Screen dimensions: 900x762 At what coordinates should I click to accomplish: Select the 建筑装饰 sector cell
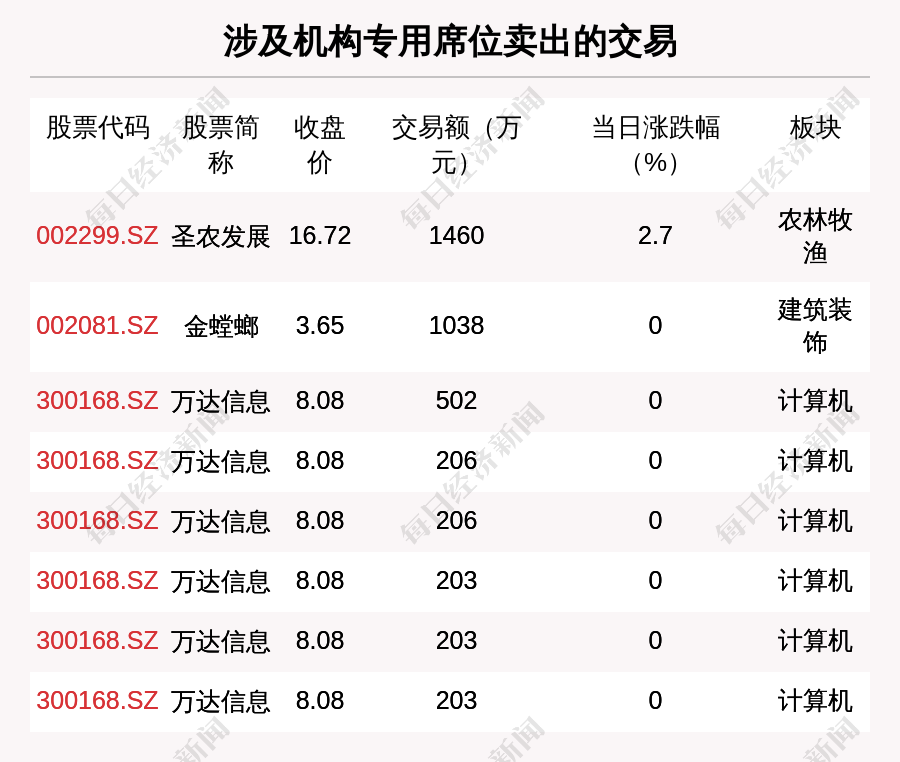coord(815,326)
